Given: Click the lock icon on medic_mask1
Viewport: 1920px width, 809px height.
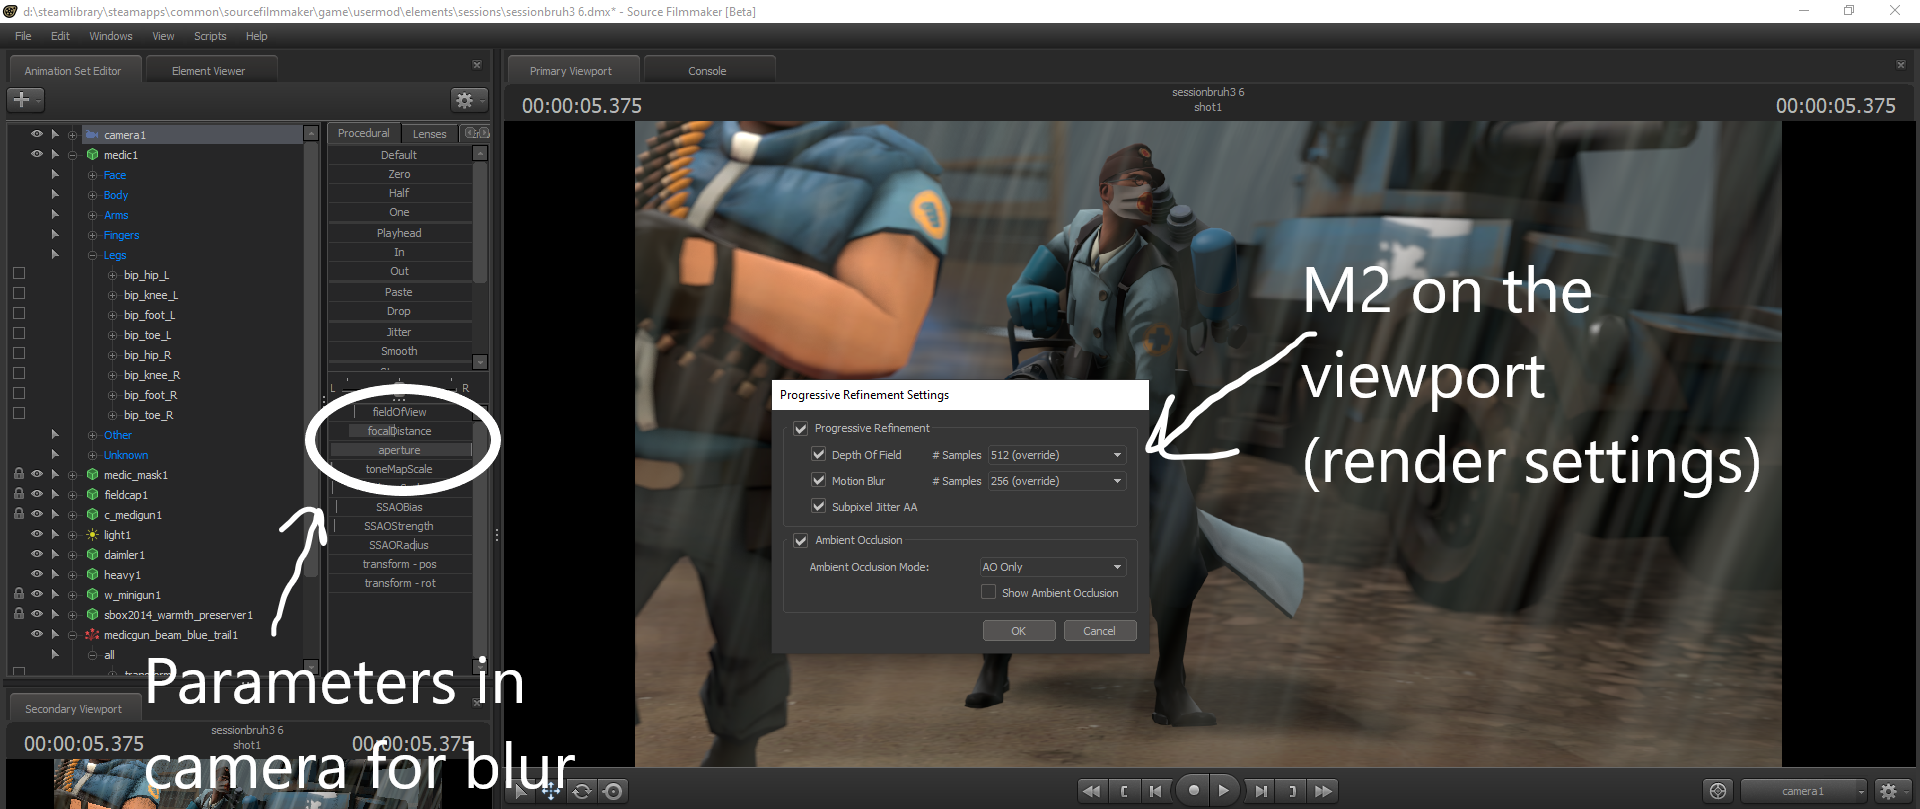Looking at the screenshot, I should click(x=18, y=474).
